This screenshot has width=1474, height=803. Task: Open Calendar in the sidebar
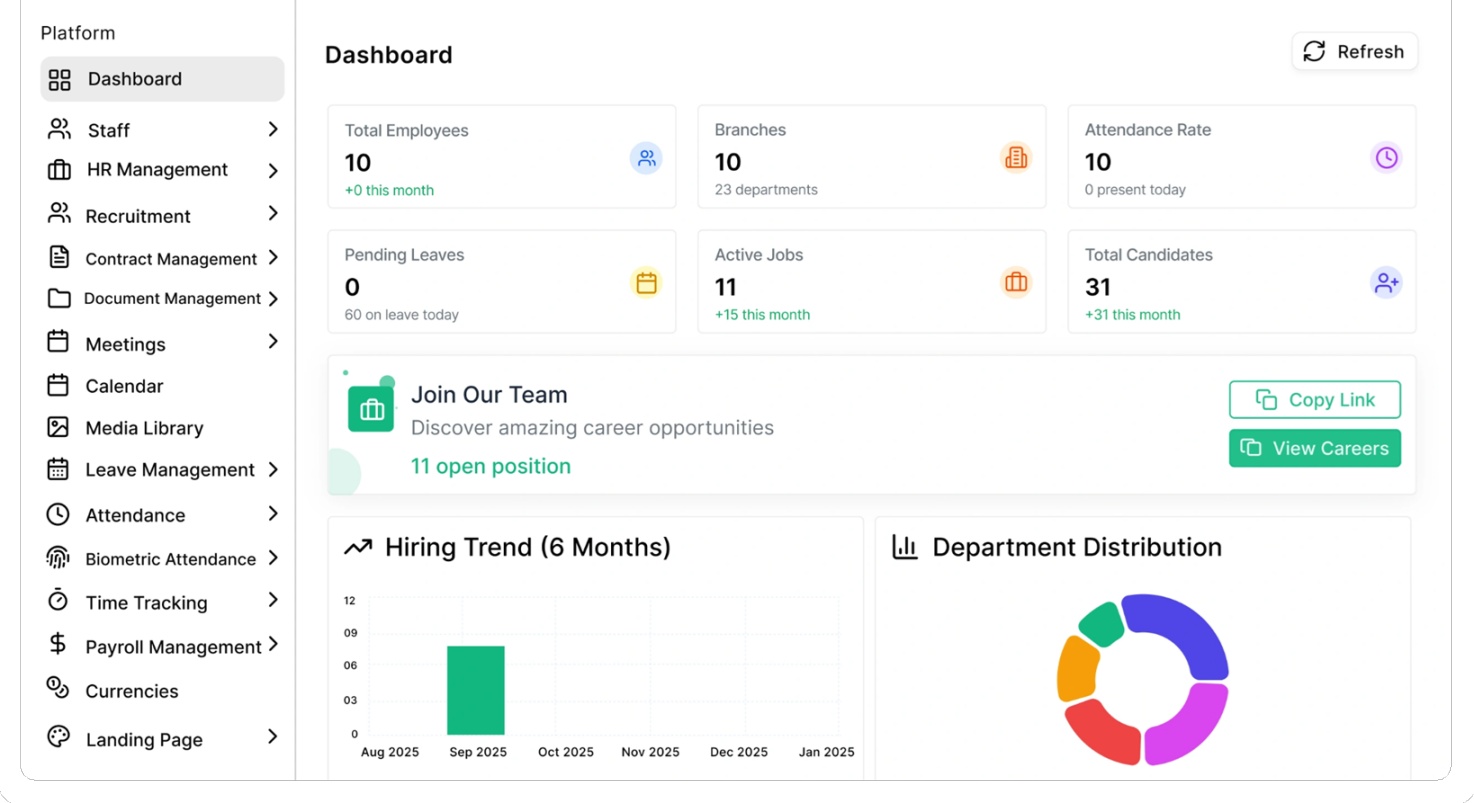[x=124, y=386]
